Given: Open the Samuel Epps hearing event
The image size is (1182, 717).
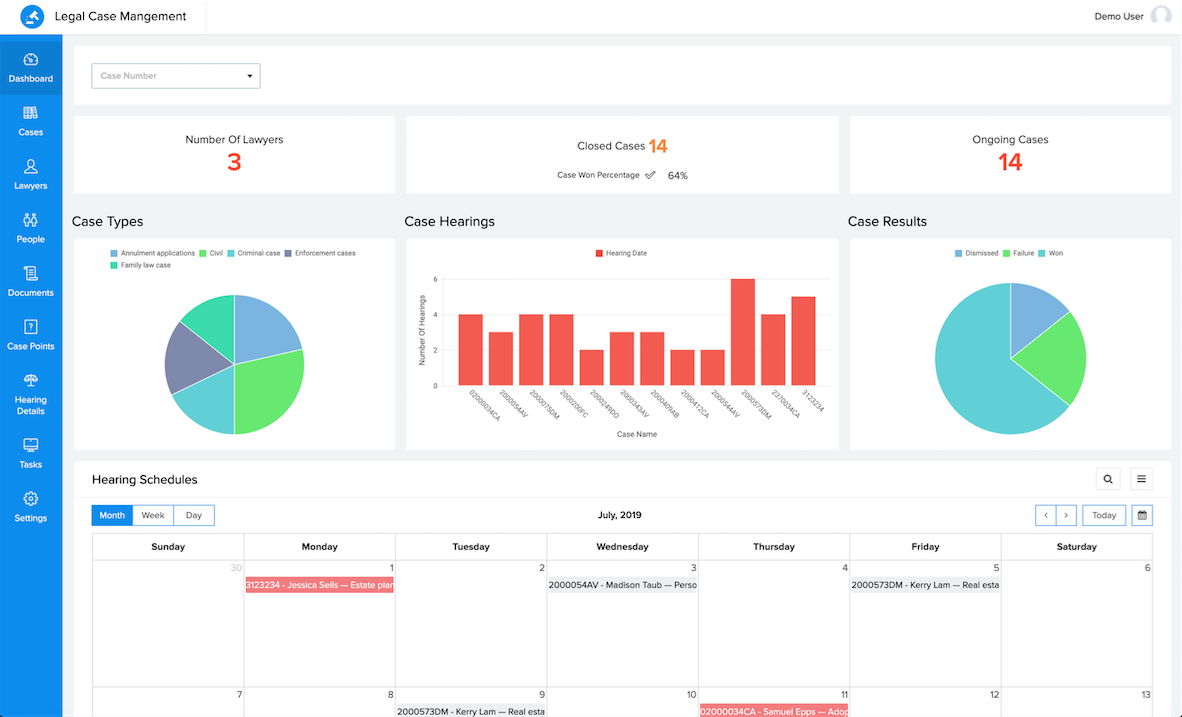Looking at the screenshot, I should tap(773, 711).
